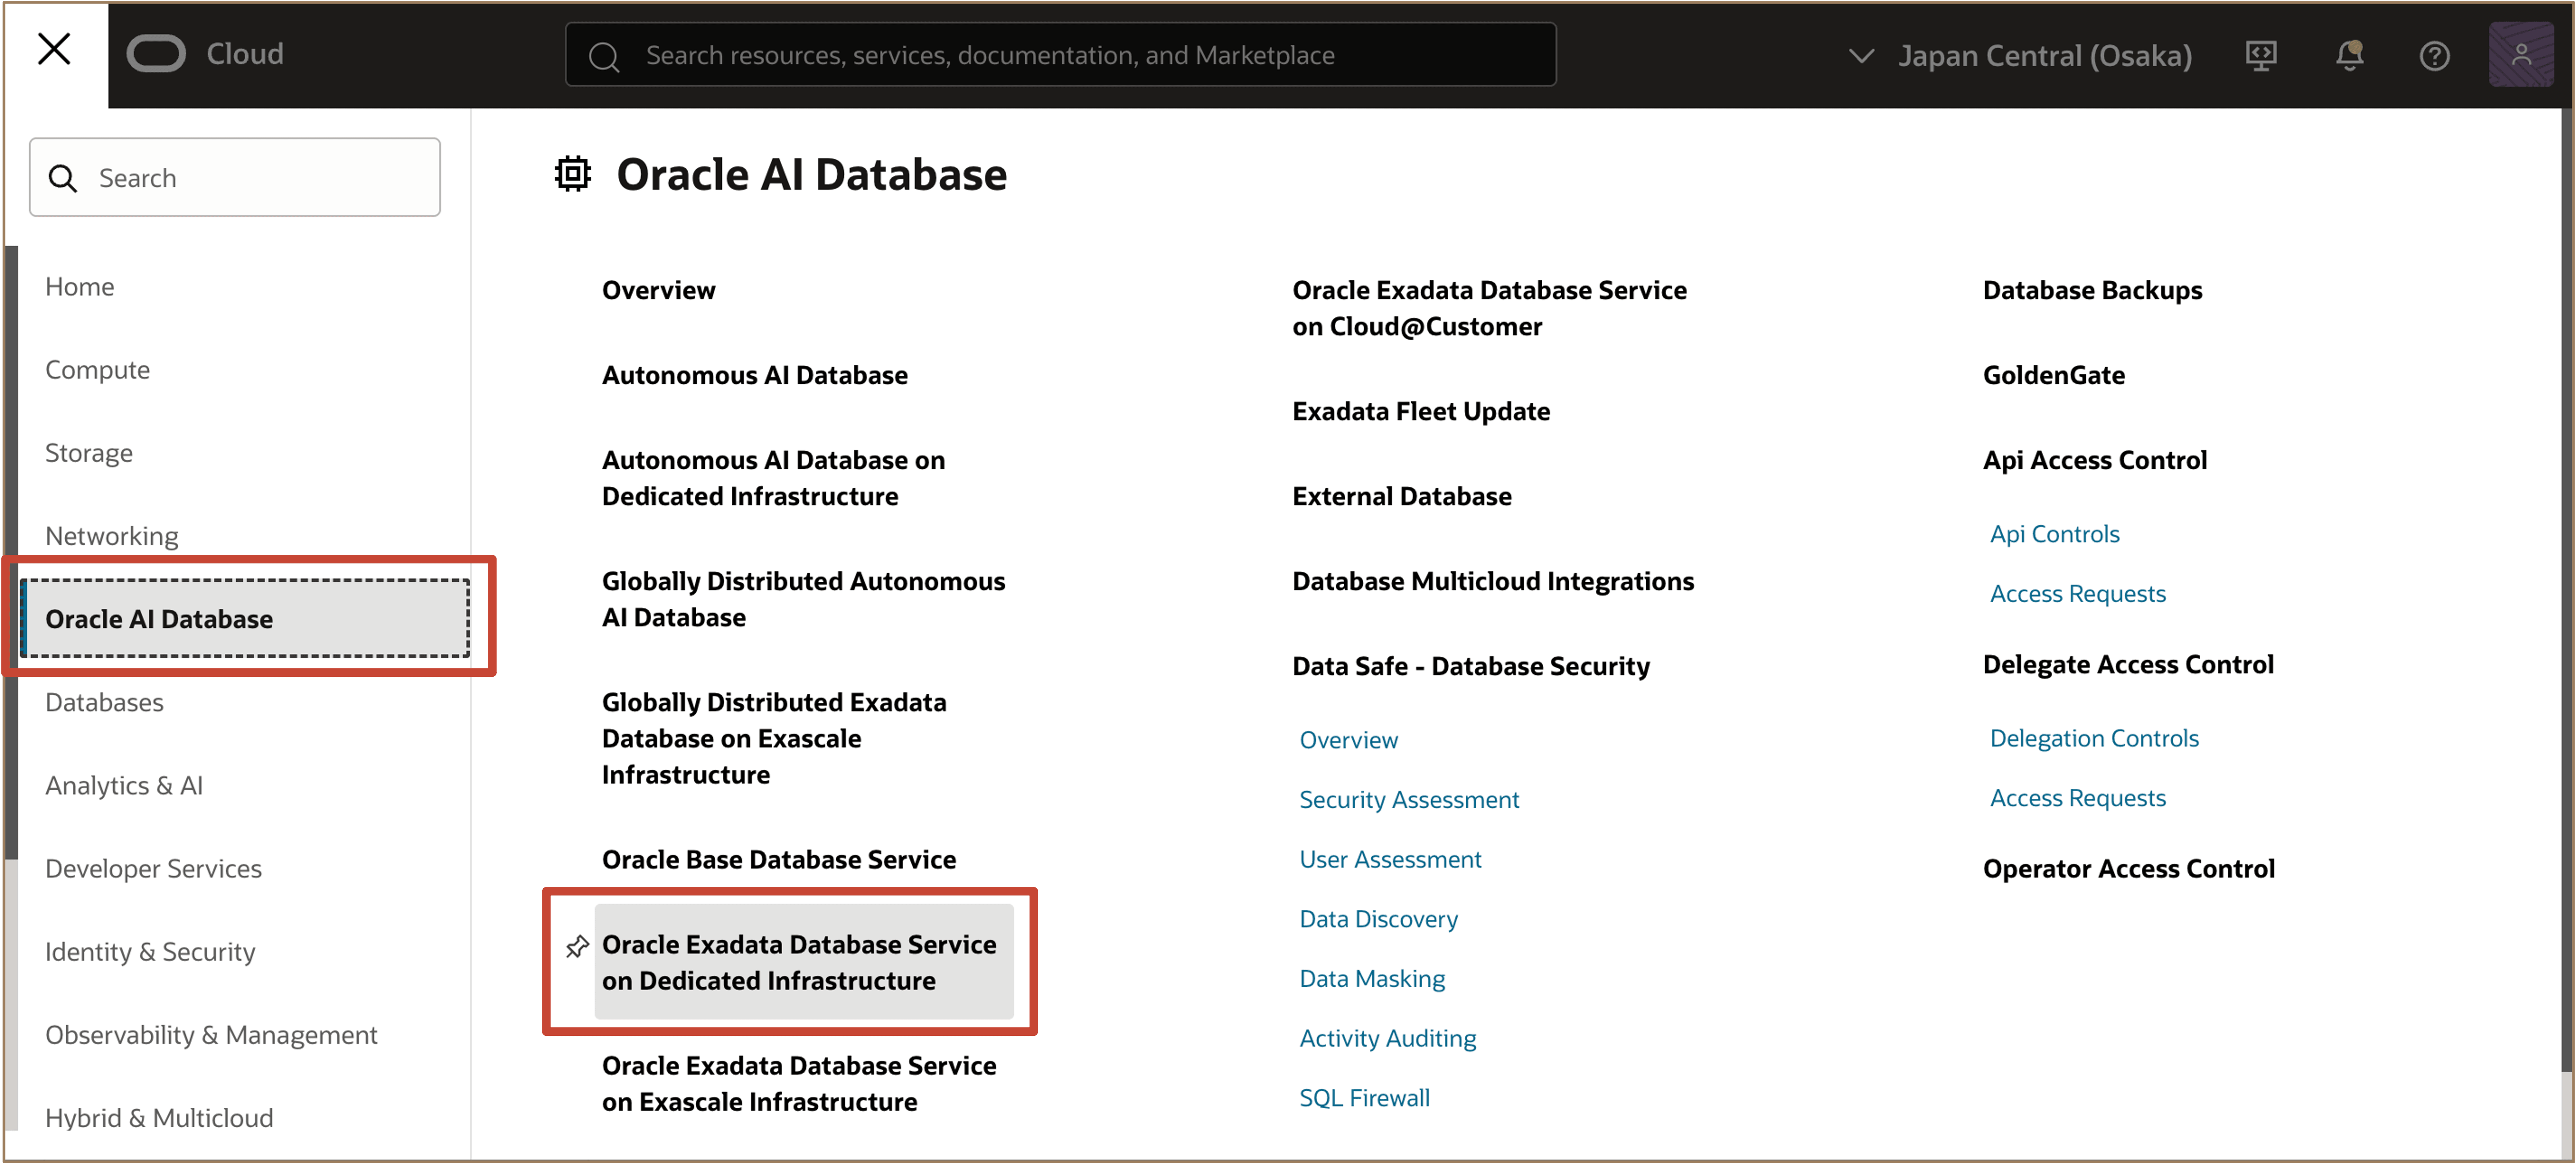Select Identity & Security in navigation menu
The height and width of the screenshot is (1165, 2576).
pyautogui.click(x=150, y=951)
